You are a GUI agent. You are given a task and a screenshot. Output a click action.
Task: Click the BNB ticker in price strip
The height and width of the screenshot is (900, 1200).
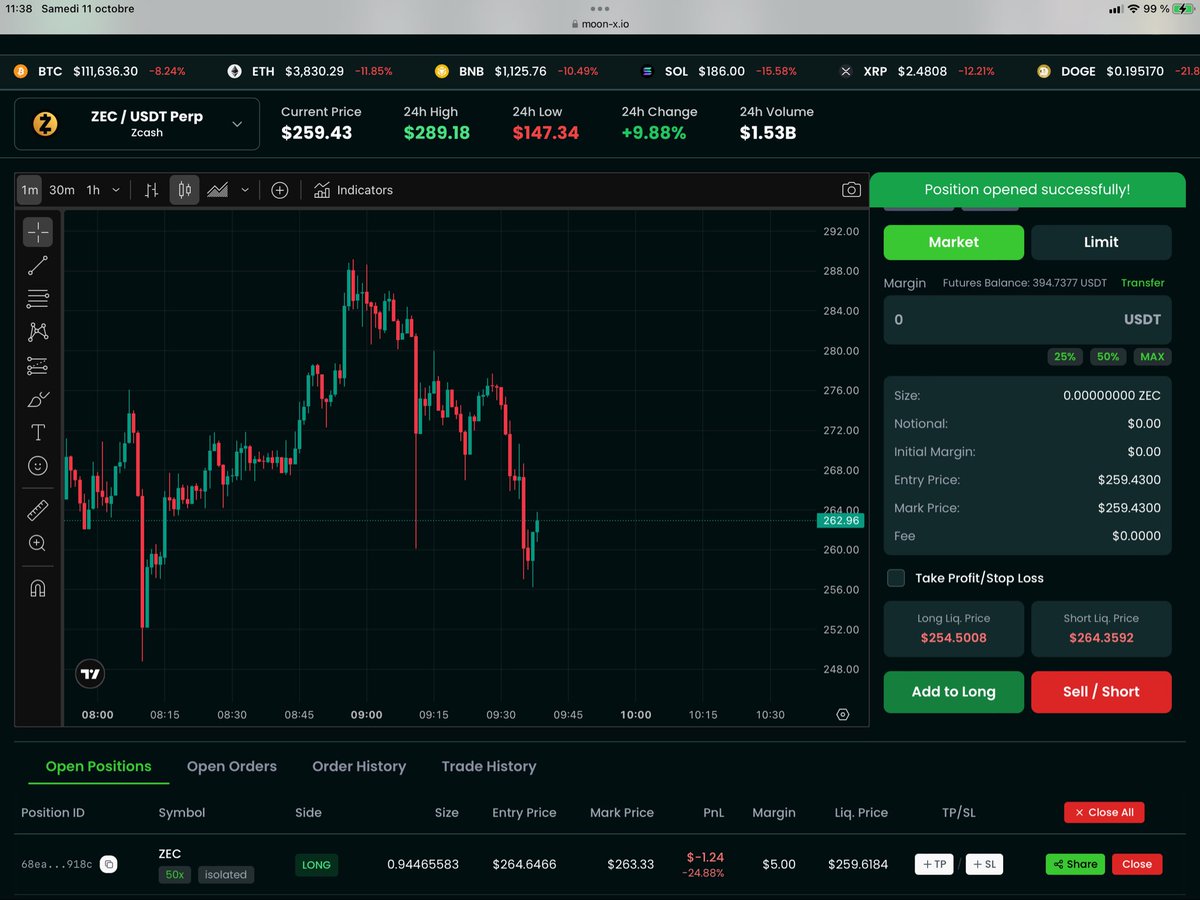[x=516, y=72]
